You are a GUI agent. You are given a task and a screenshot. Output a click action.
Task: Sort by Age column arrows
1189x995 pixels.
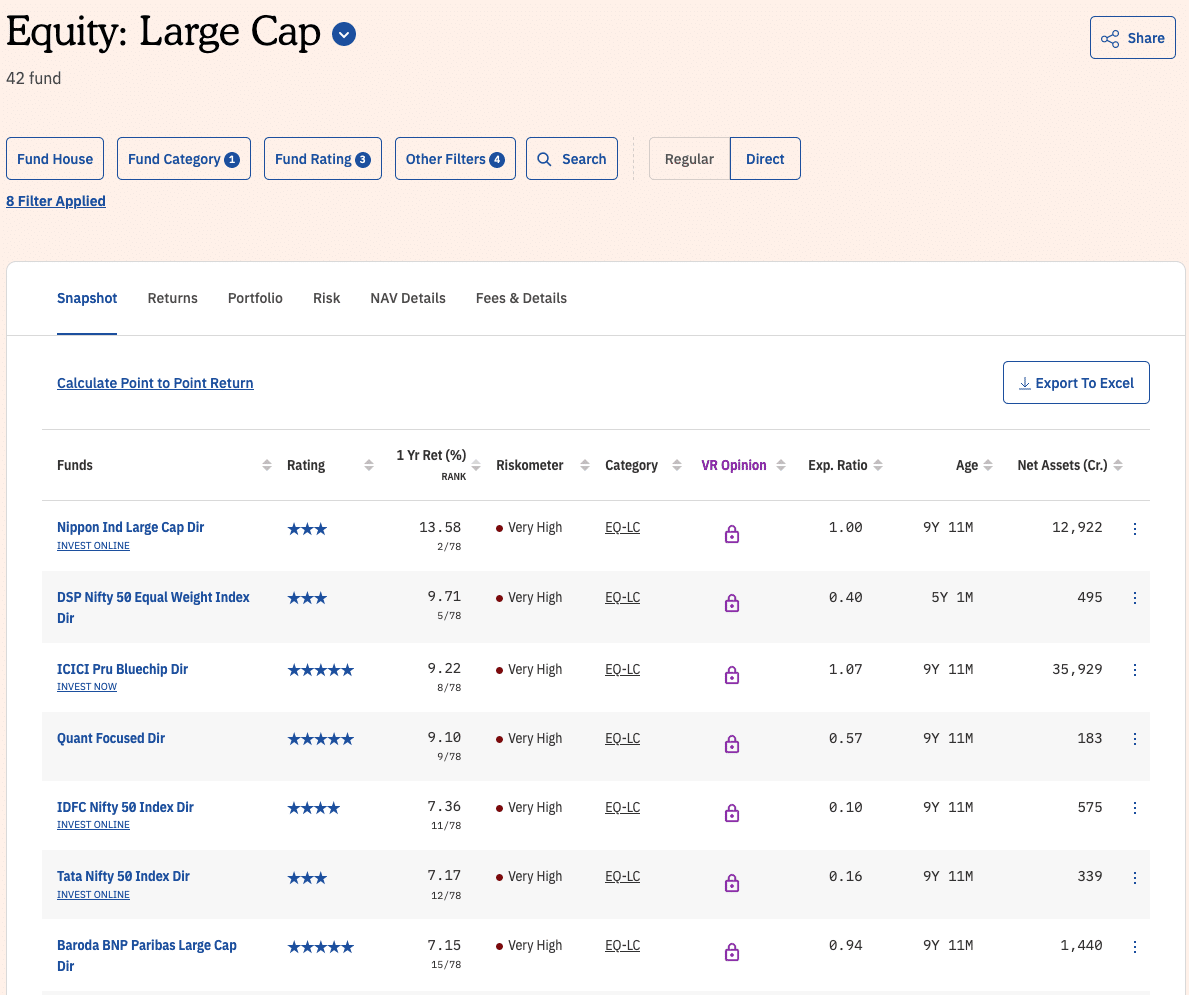988,465
